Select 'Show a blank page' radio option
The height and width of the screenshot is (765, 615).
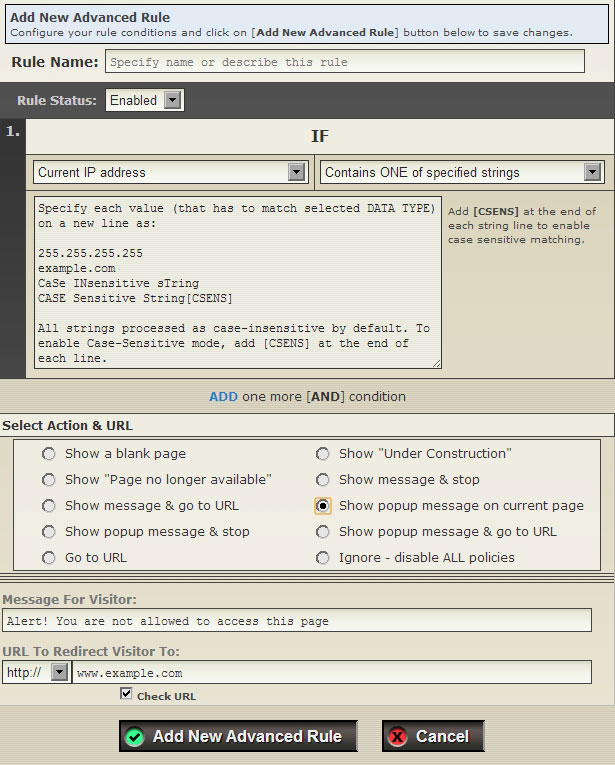49,454
